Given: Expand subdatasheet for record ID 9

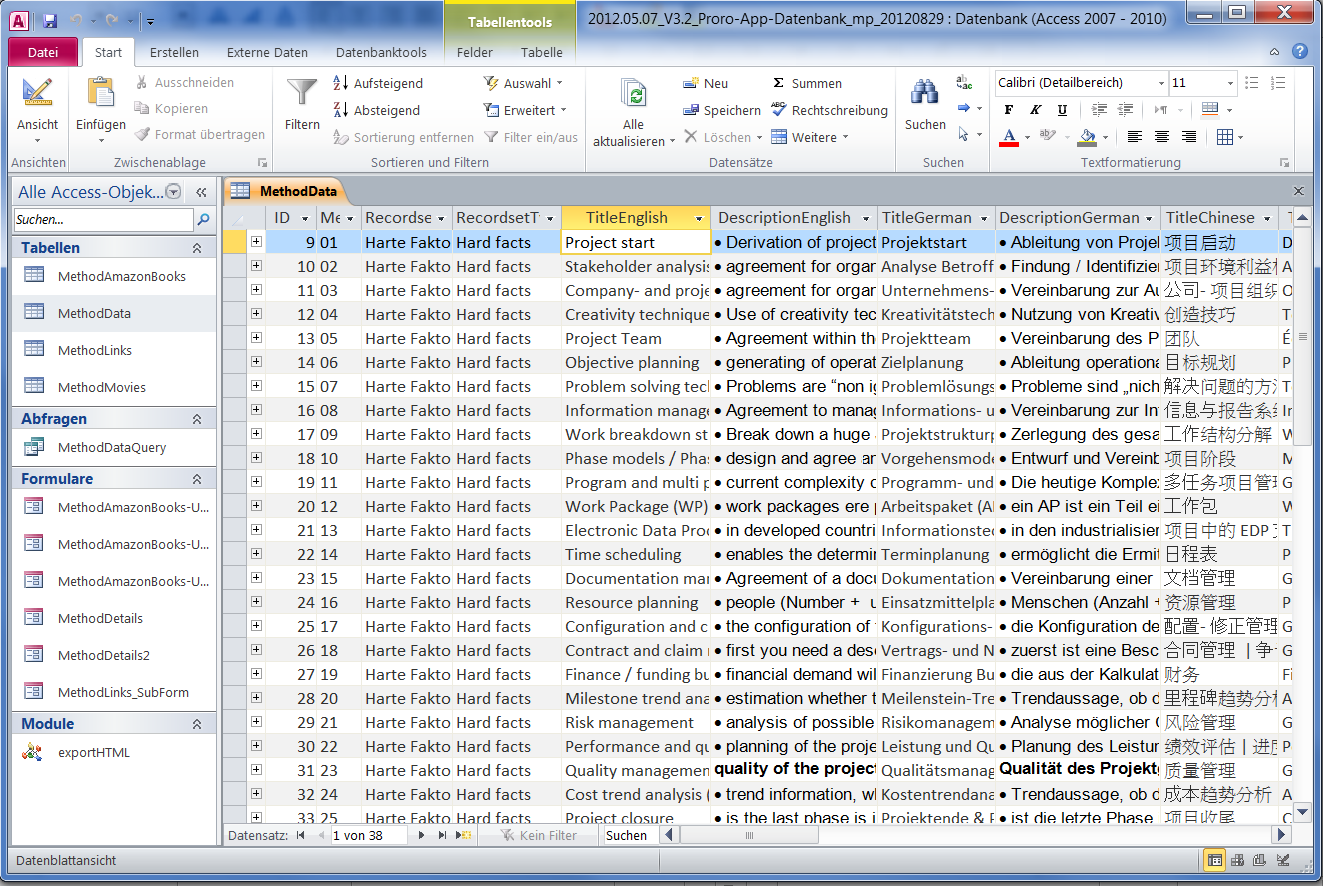Looking at the screenshot, I should point(256,241).
